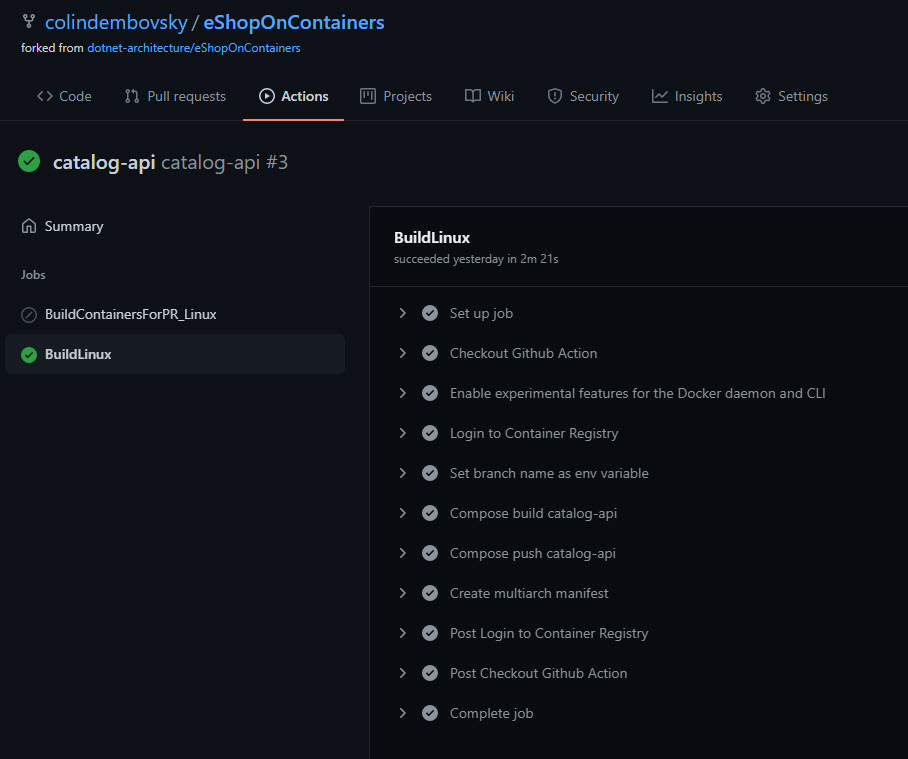Click check icon for Set up job
The image size is (908, 759).
[430, 313]
